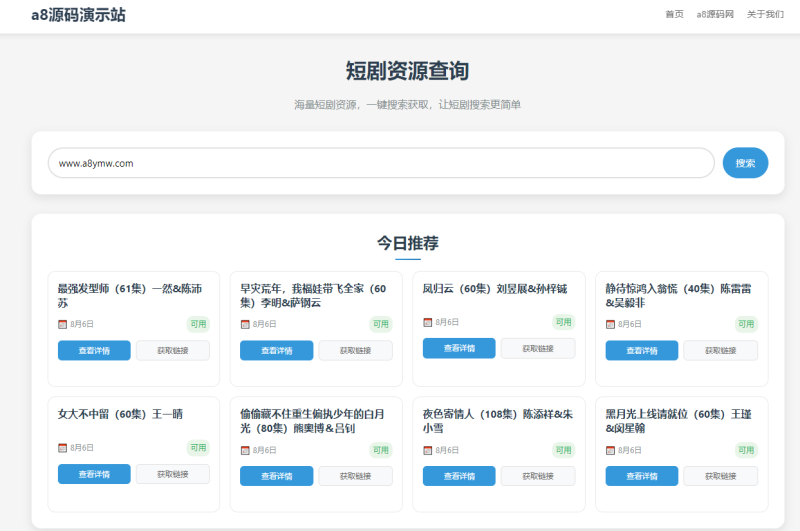Click the a8源码演示站 site logo
Screen dimensions: 800x531
[x=79, y=15]
